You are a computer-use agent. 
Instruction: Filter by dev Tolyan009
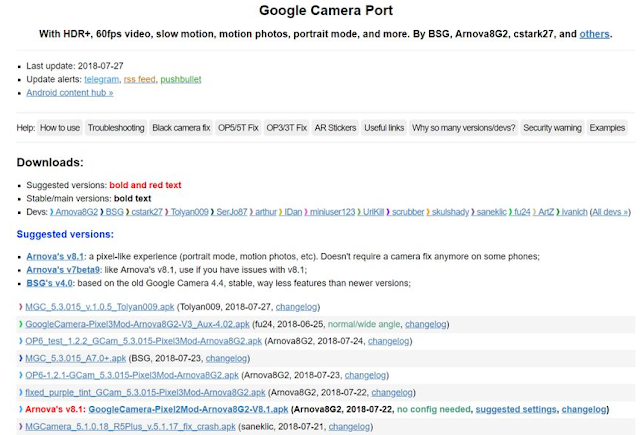coord(189,212)
